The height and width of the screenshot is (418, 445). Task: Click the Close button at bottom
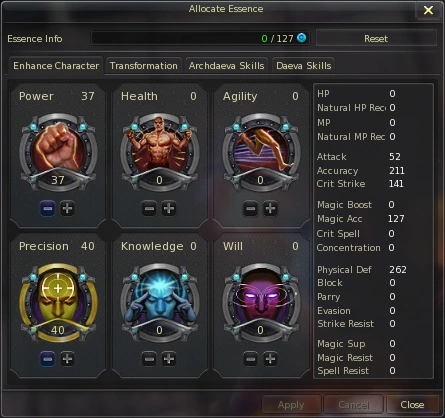(412, 405)
